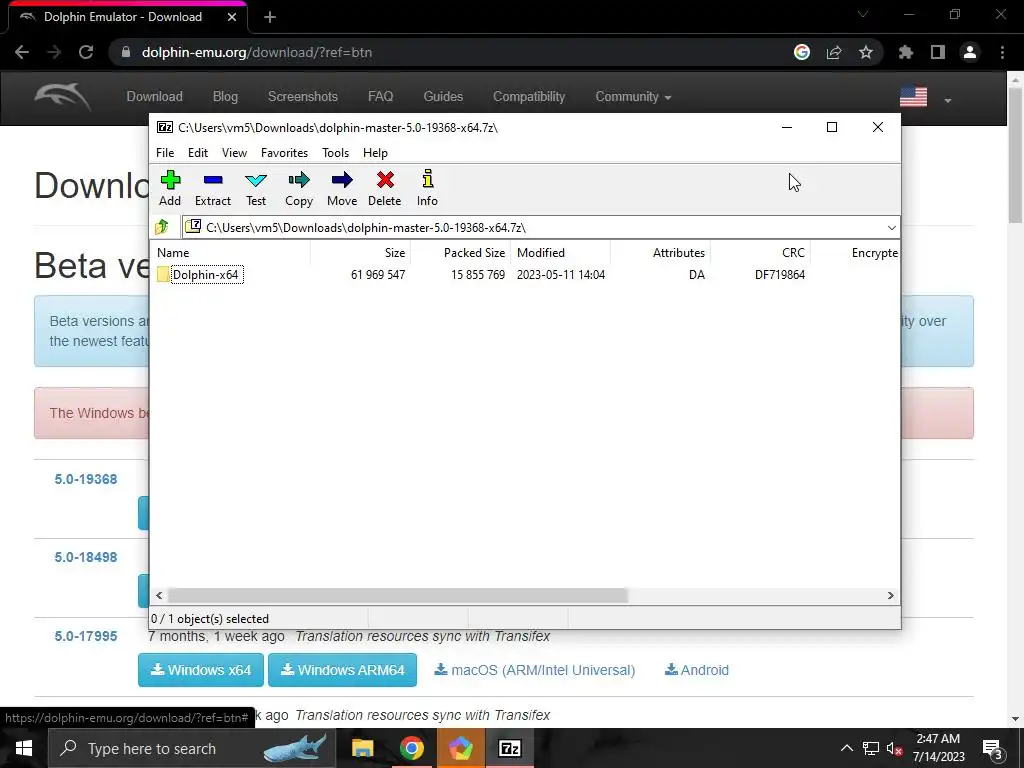Show hidden system tray icons
Viewport: 1024px width, 768px height.
pyautogui.click(x=846, y=748)
